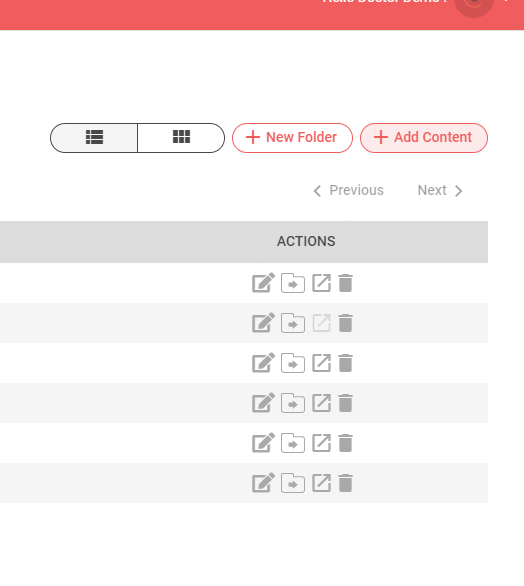Viewport: 524px width, 586px height.
Task: Delete the first row item
Action: [345, 283]
